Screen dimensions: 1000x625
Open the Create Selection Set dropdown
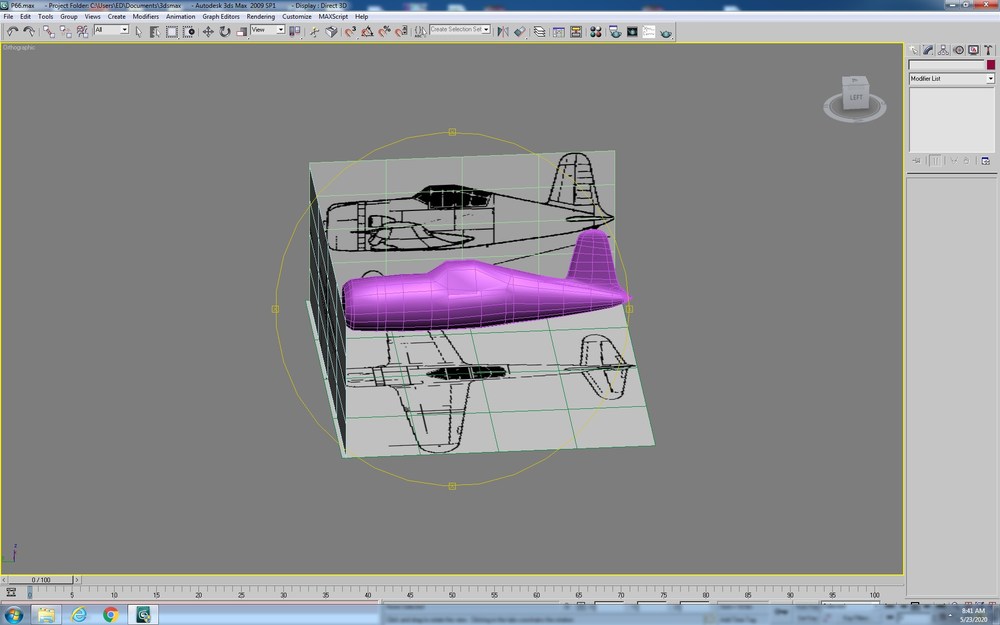click(x=460, y=29)
